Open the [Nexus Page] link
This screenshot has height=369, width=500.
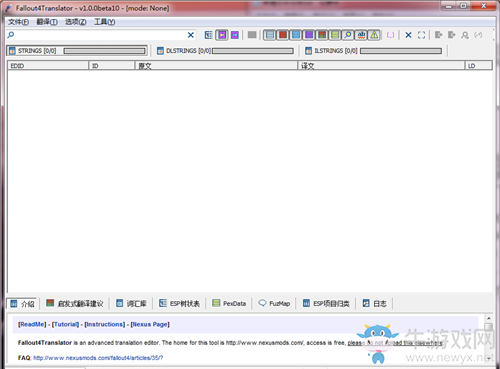click(150, 324)
